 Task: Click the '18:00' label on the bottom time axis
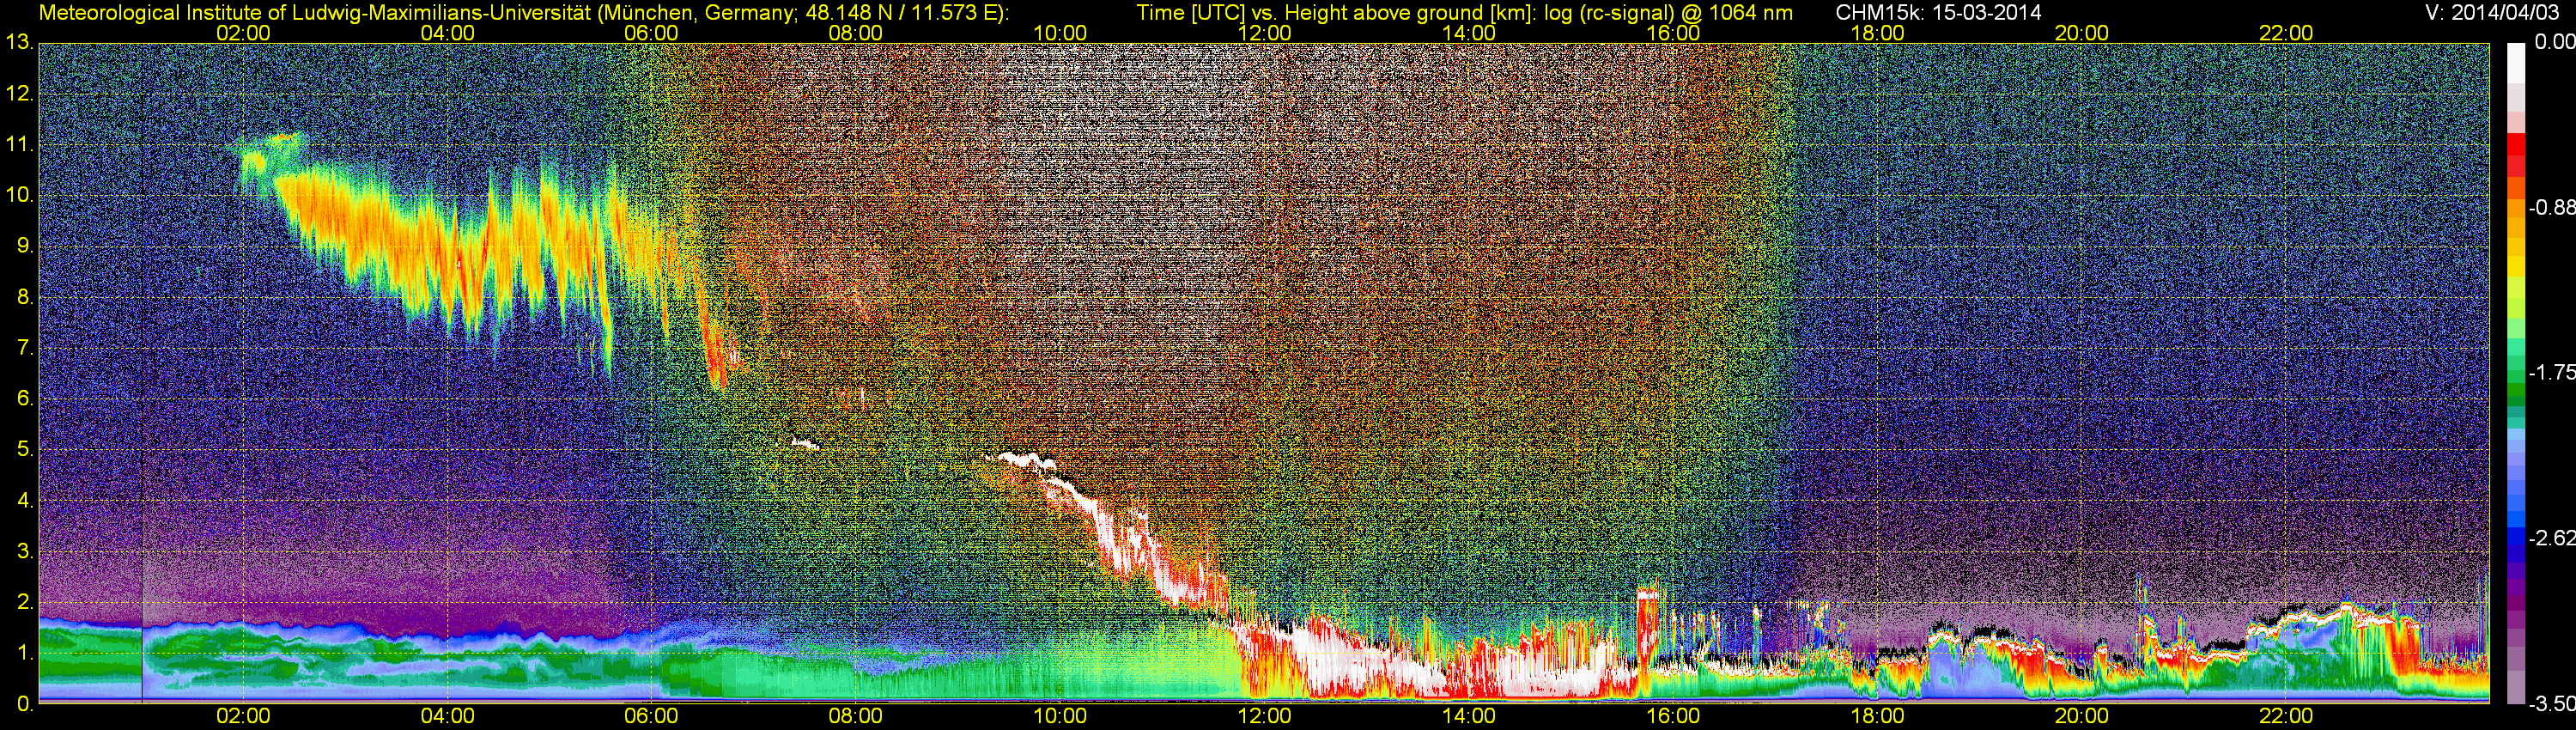click(1877, 716)
